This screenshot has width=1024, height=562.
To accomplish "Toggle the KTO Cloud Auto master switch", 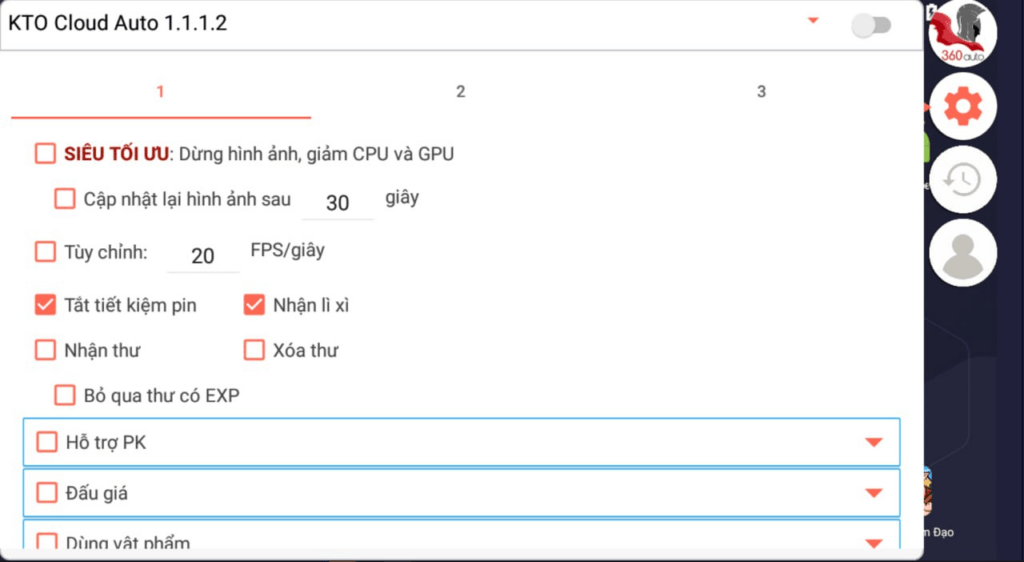I will pyautogui.click(x=871, y=25).
